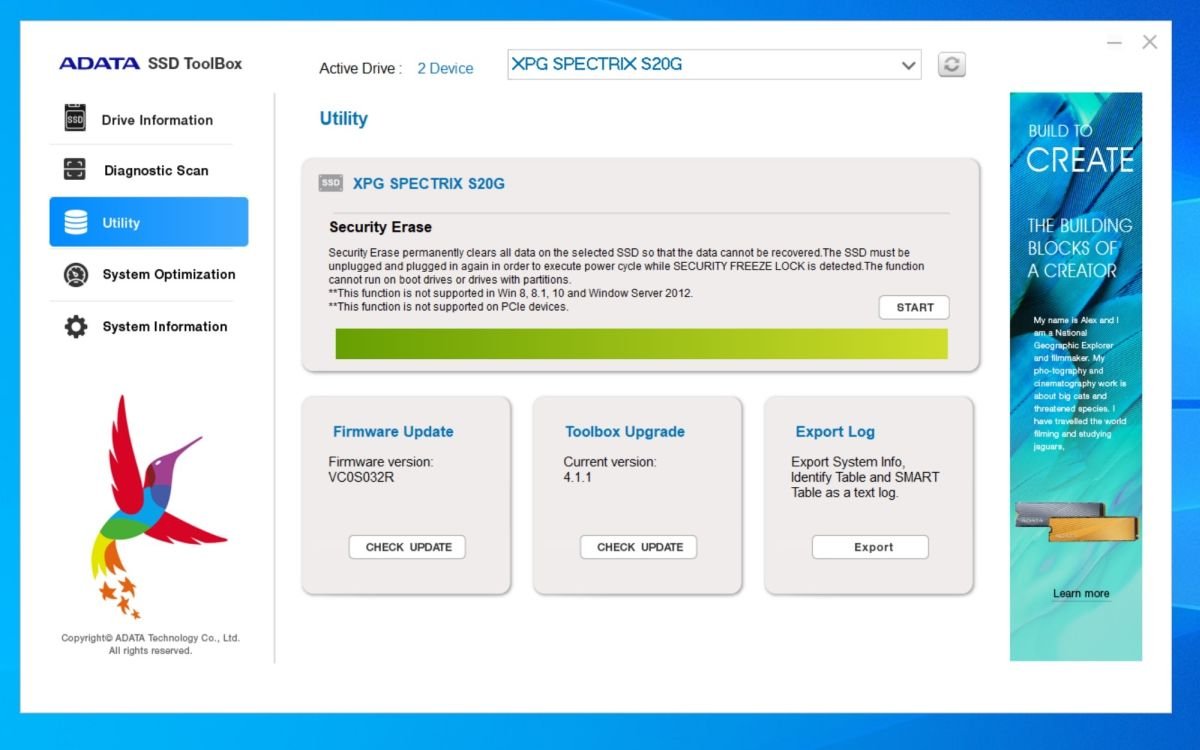Click the Security Erase green progress bar

[x=641, y=343]
